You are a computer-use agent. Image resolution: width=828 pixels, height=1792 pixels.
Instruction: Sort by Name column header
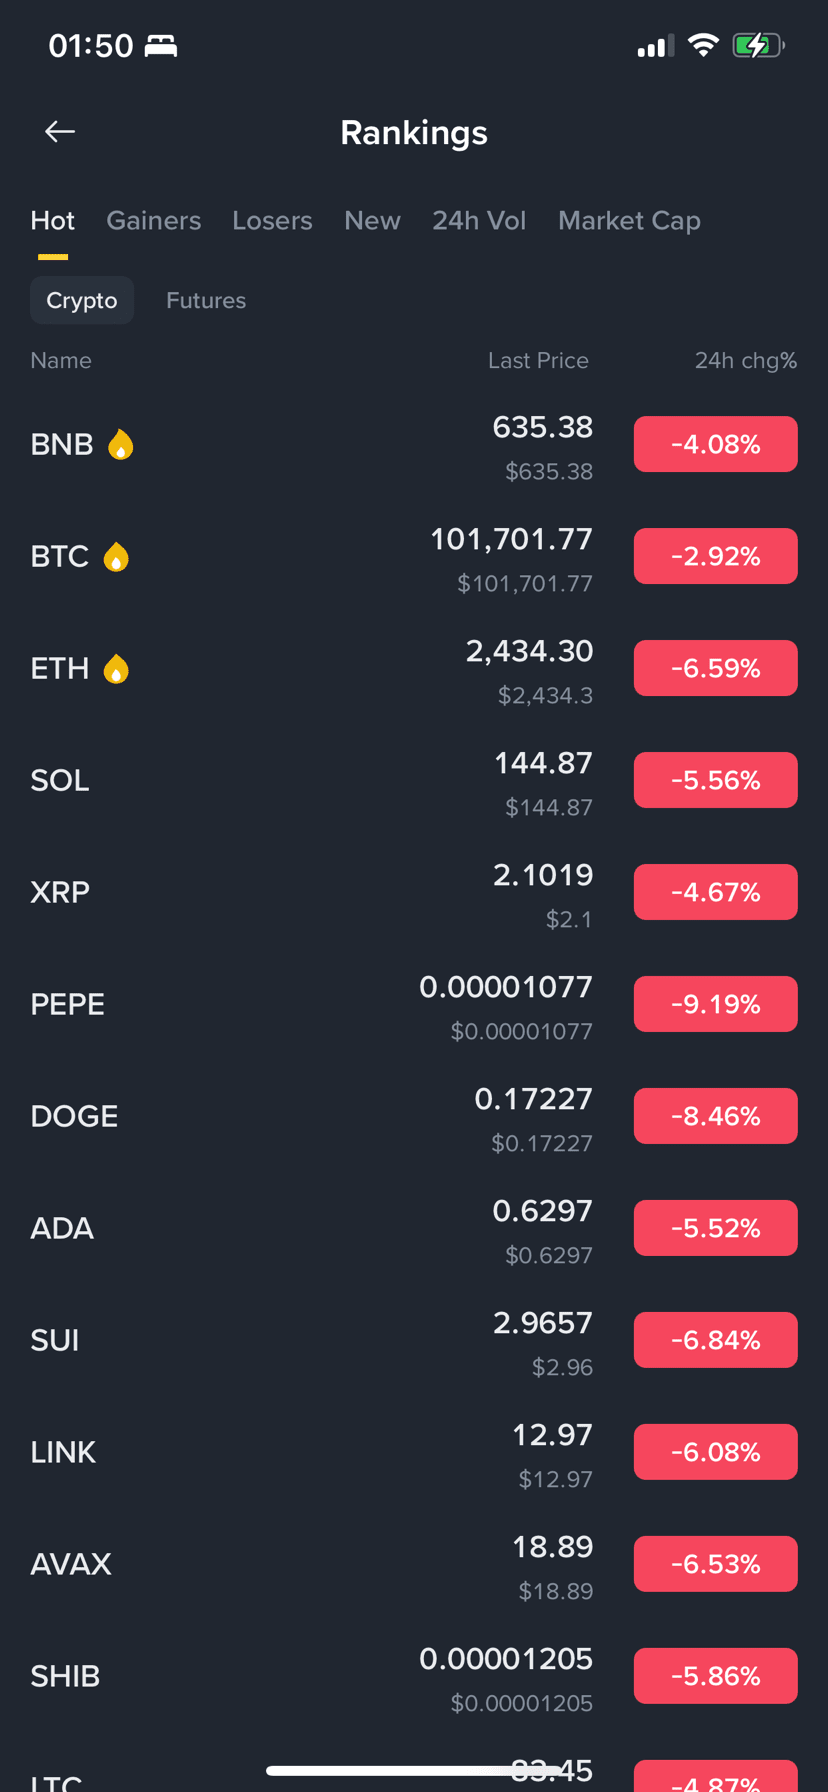tap(61, 360)
